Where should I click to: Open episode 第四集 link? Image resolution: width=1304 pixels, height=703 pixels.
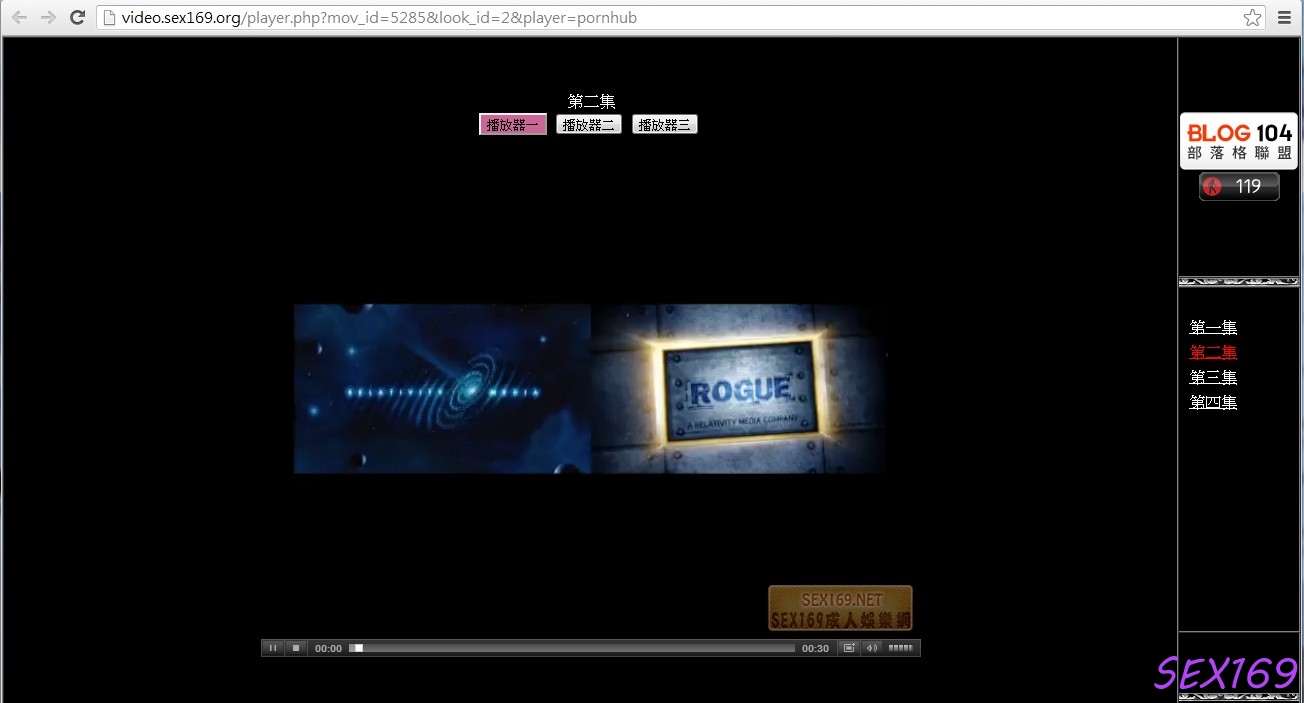pos(1213,402)
